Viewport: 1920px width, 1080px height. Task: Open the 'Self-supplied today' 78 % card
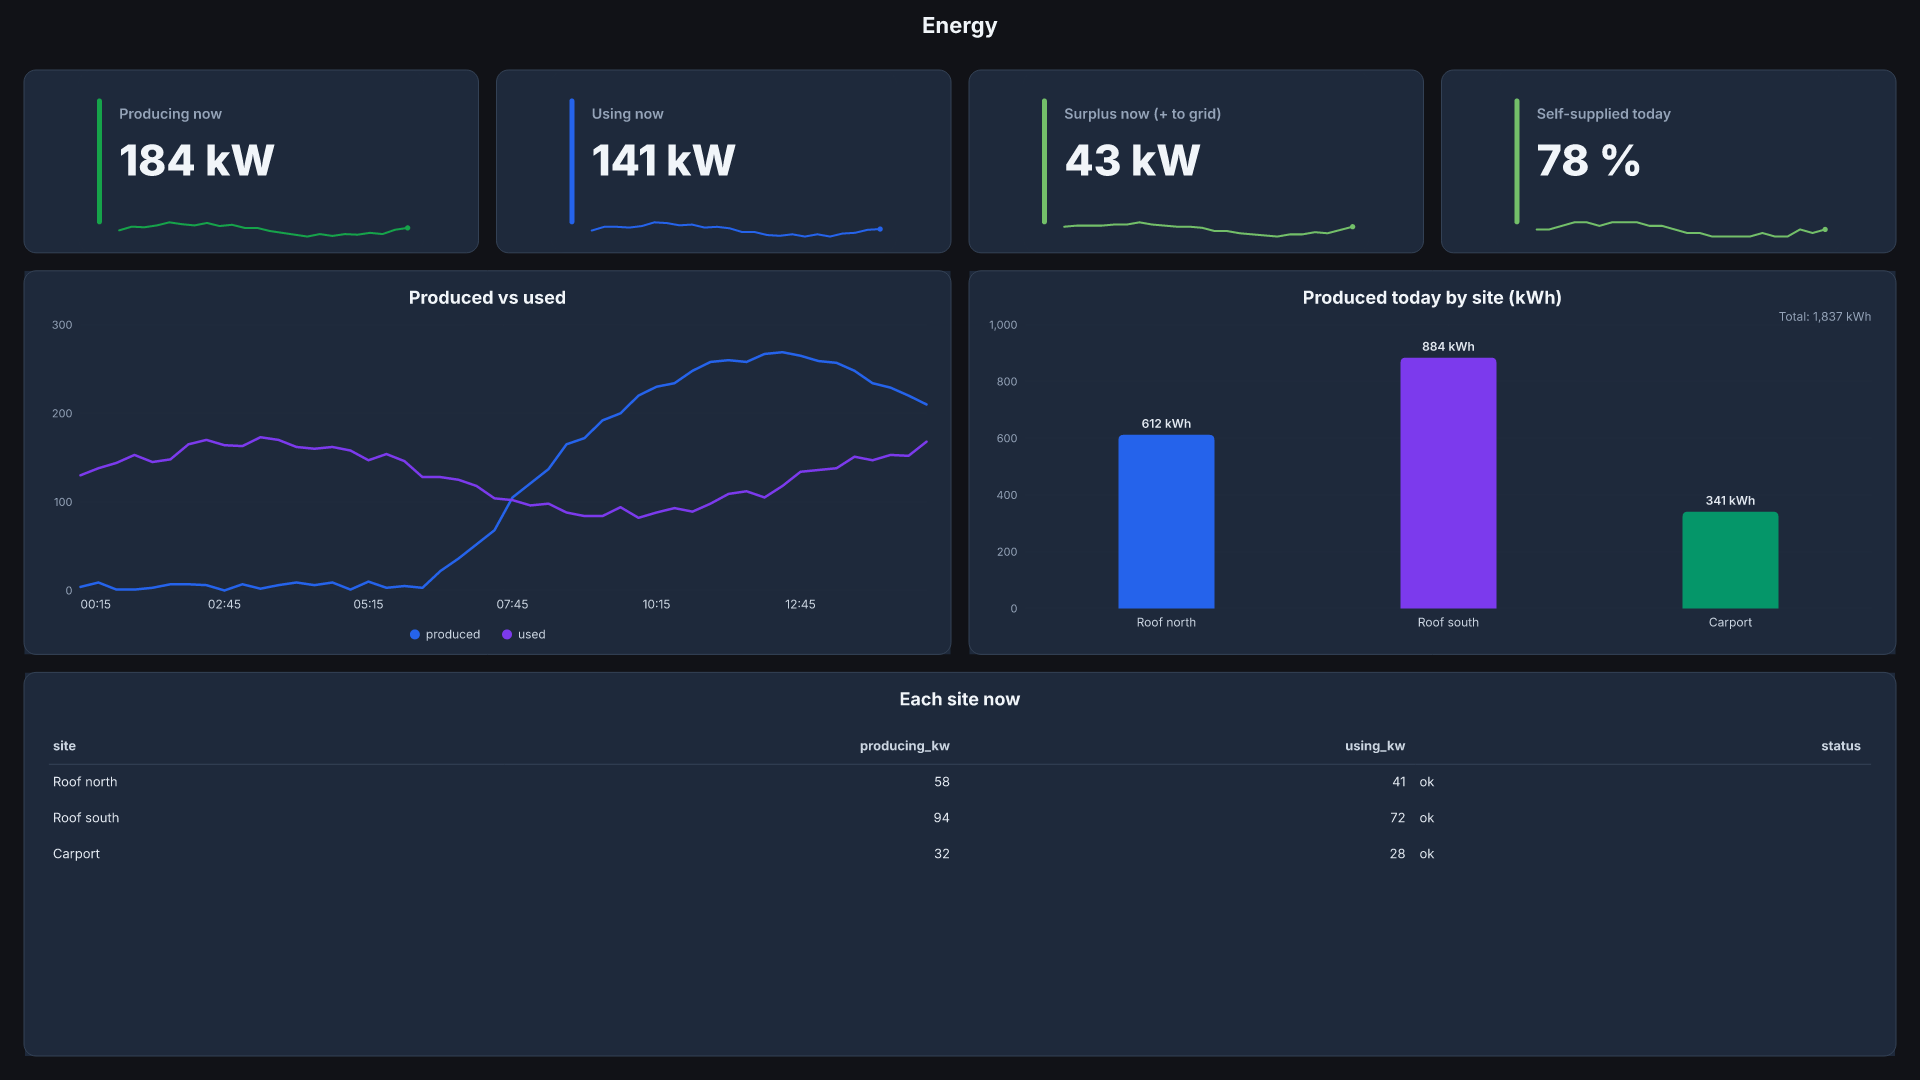click(1668, 161)
